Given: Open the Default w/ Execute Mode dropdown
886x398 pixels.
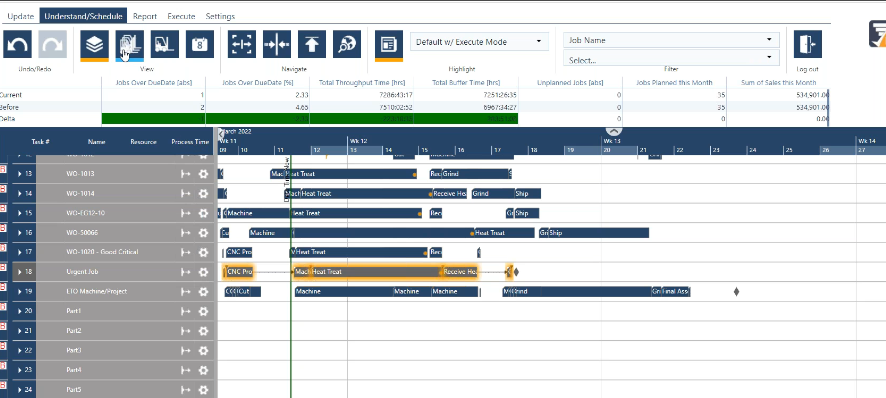Looking at the screenshot, I should [x=479, y=42].
